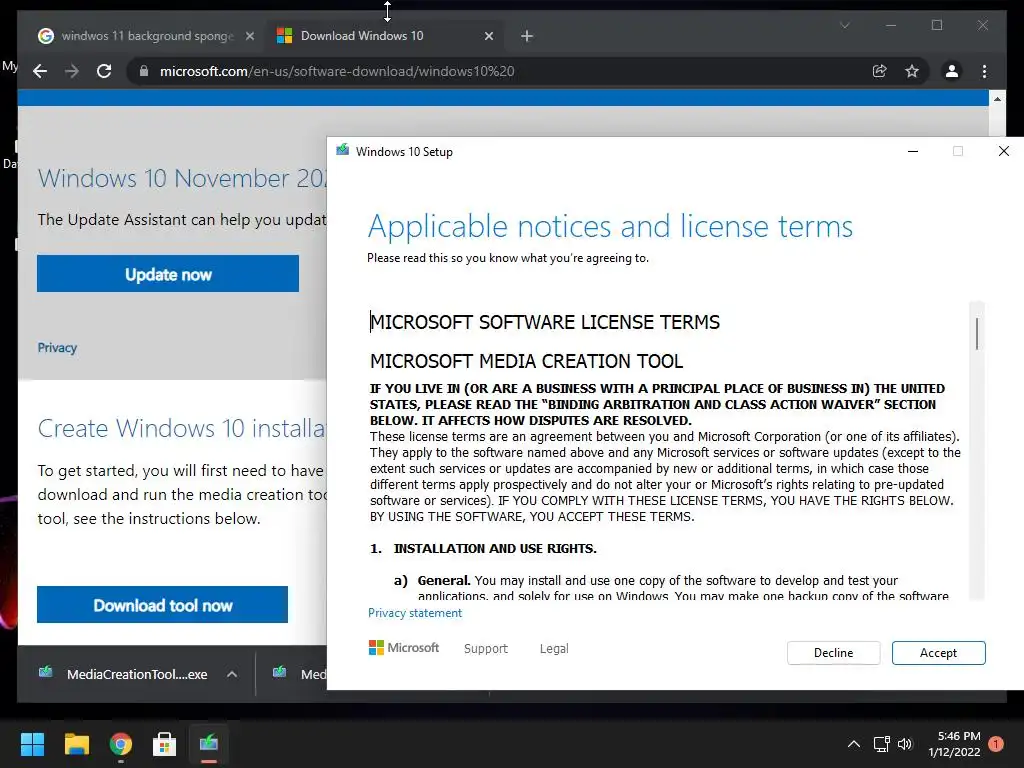Viewport: 1024px width, 768px height.
Task: Open network status tray icon
Action: tap(882, 744)
